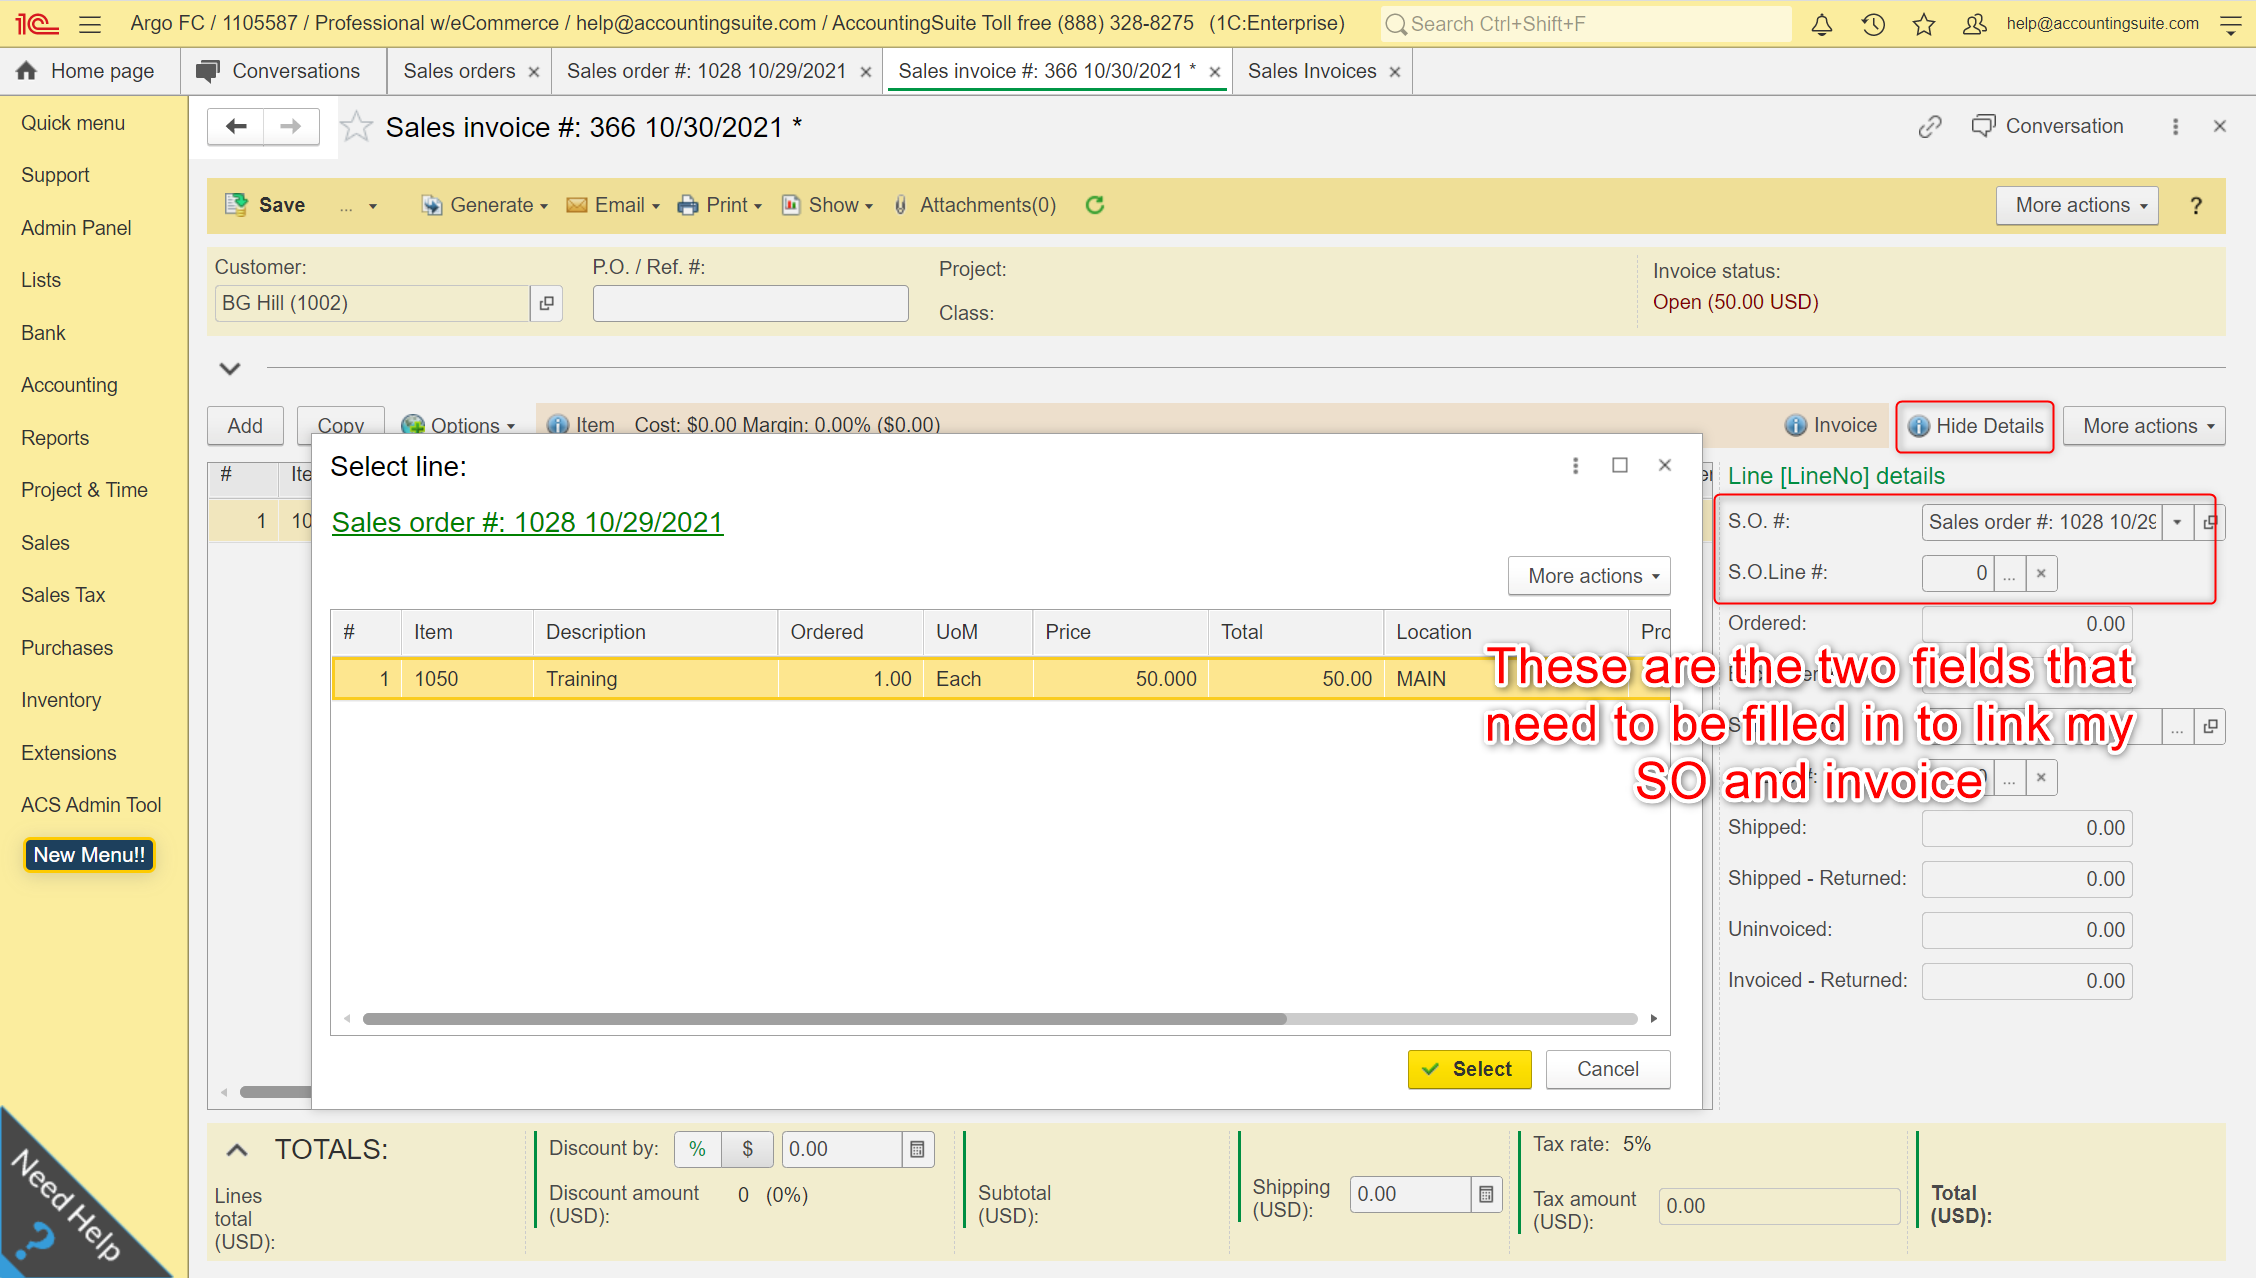The height and width of the screenshot is (1278, 2256).
Task: Open the discount amount calculator icon
Action: coord(917,1150)
